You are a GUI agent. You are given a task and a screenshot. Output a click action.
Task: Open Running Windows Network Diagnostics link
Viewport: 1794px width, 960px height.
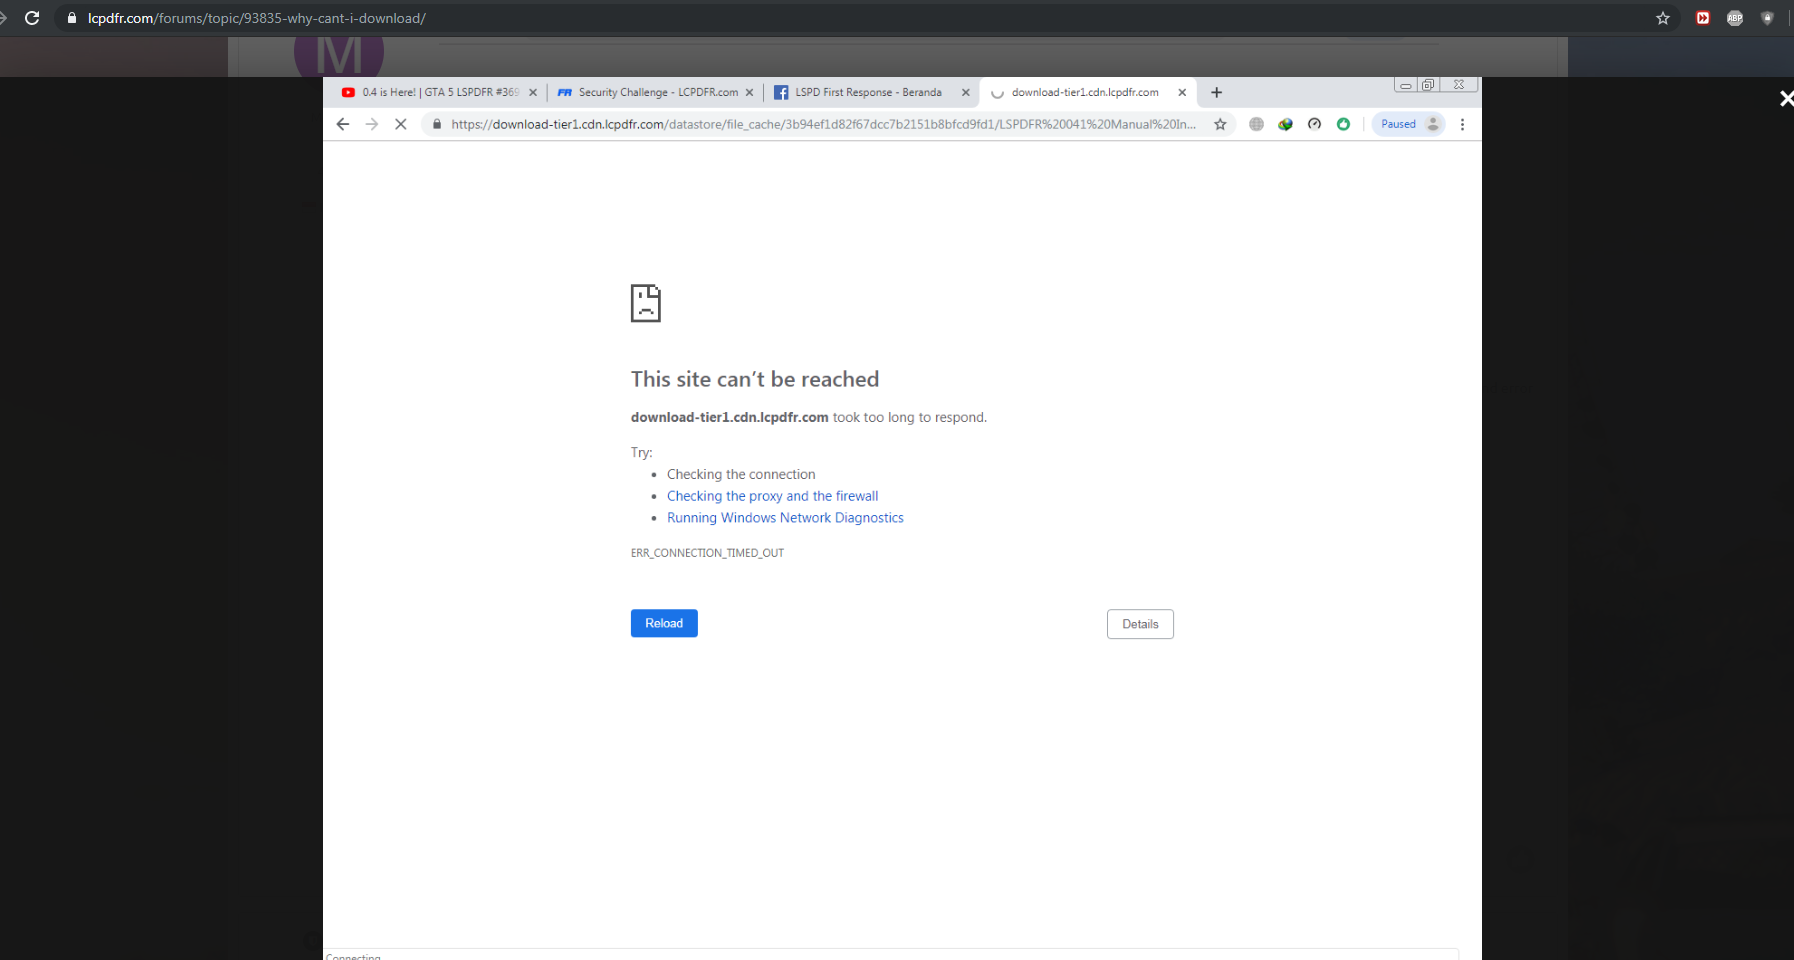click(x=785, y=518)
